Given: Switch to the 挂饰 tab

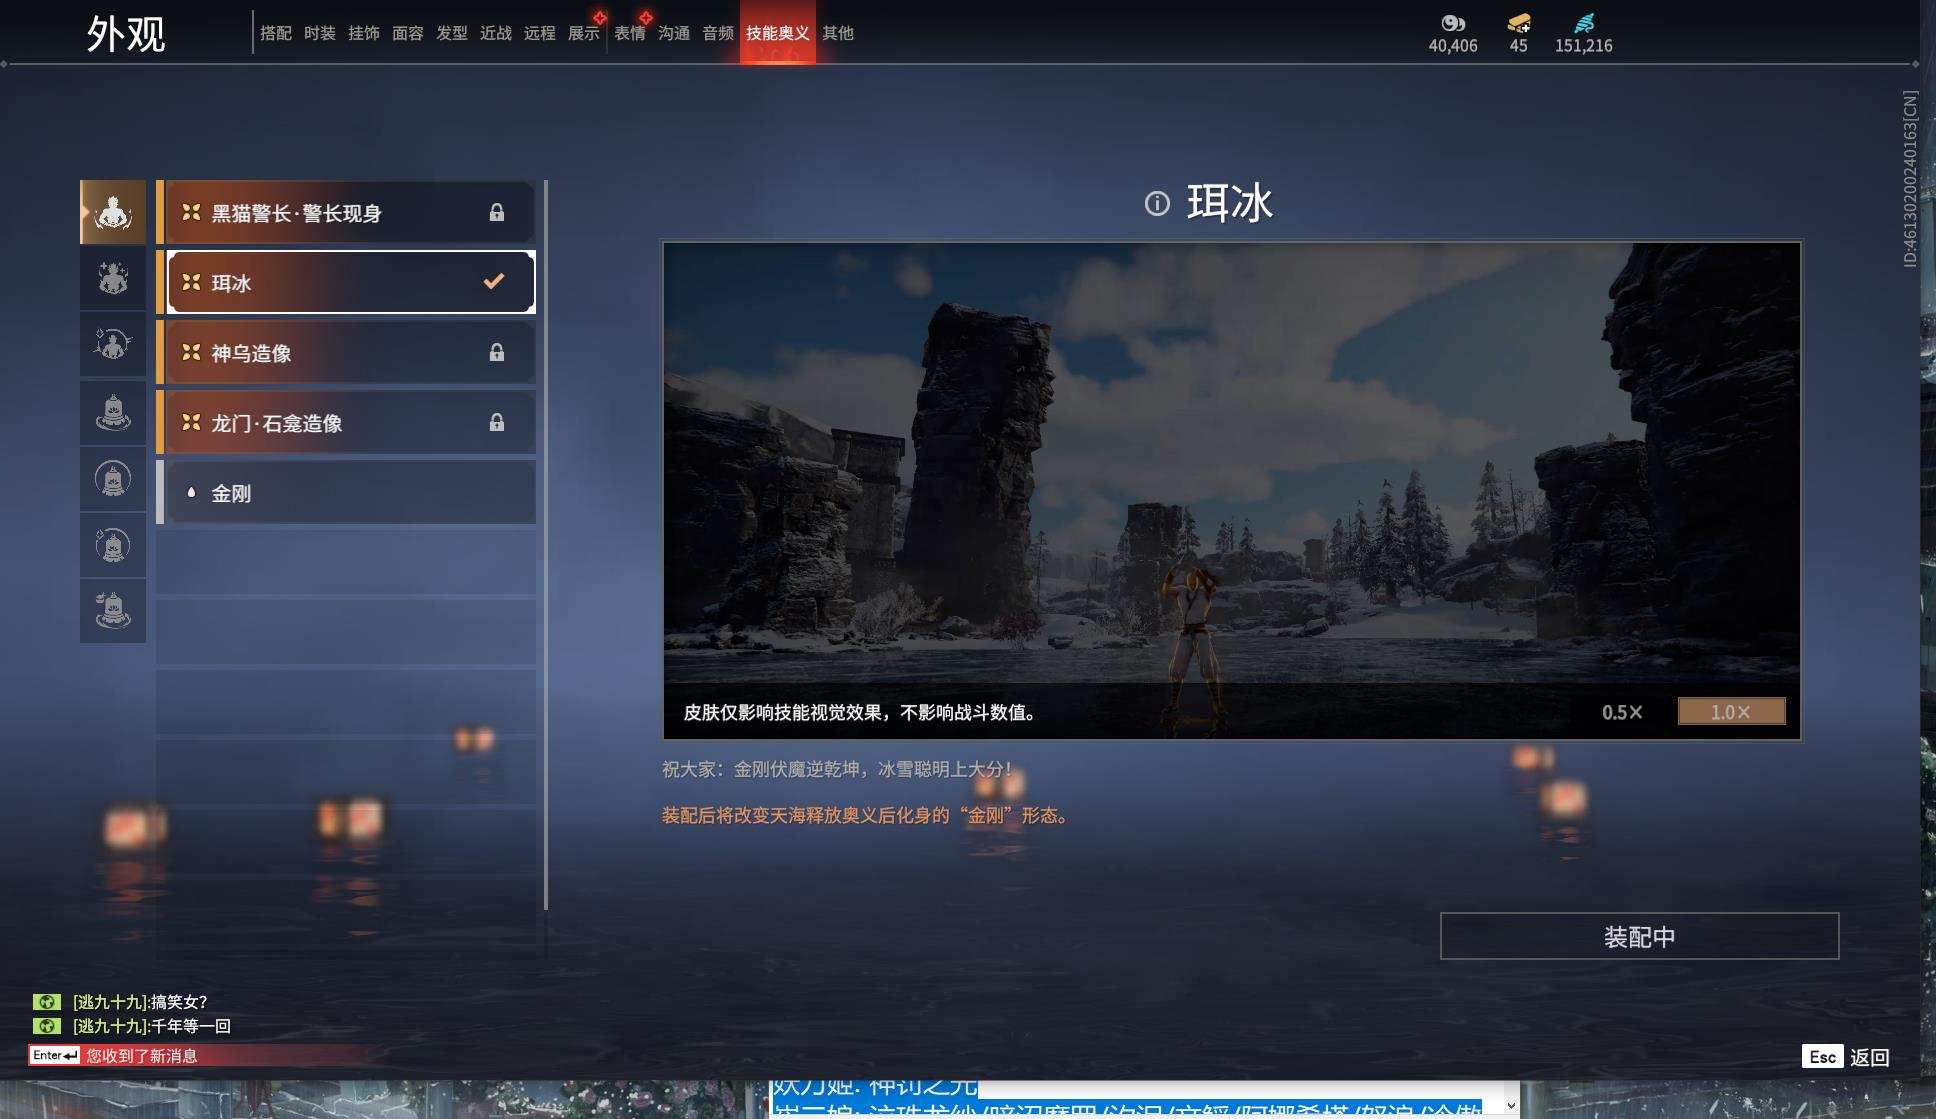Looking at the screenshot, I should click(364, 33).
